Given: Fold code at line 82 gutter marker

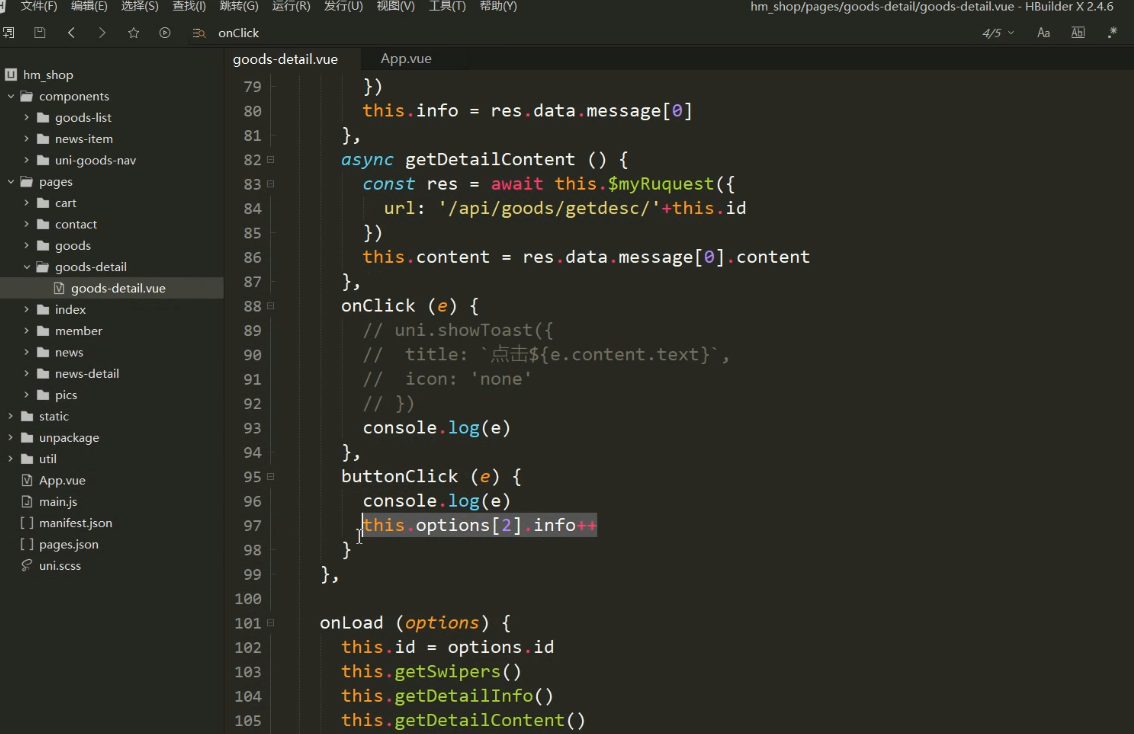Looking at the screenshot, I should click(x=270, y=159).
